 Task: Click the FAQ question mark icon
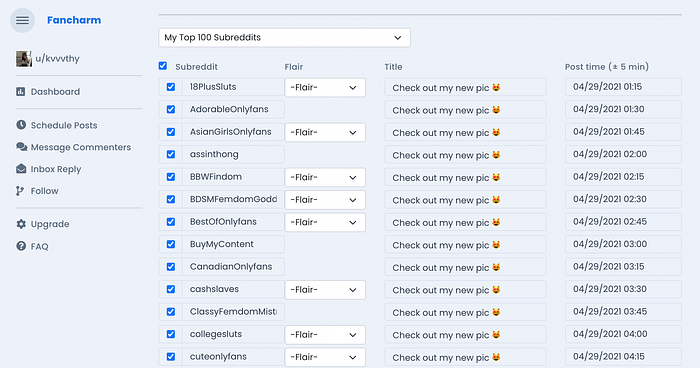click(21, 246)
